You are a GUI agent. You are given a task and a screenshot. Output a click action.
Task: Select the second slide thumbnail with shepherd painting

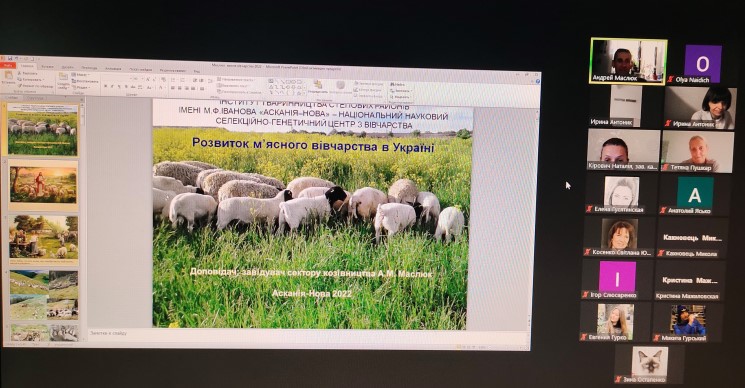point(43,185)
